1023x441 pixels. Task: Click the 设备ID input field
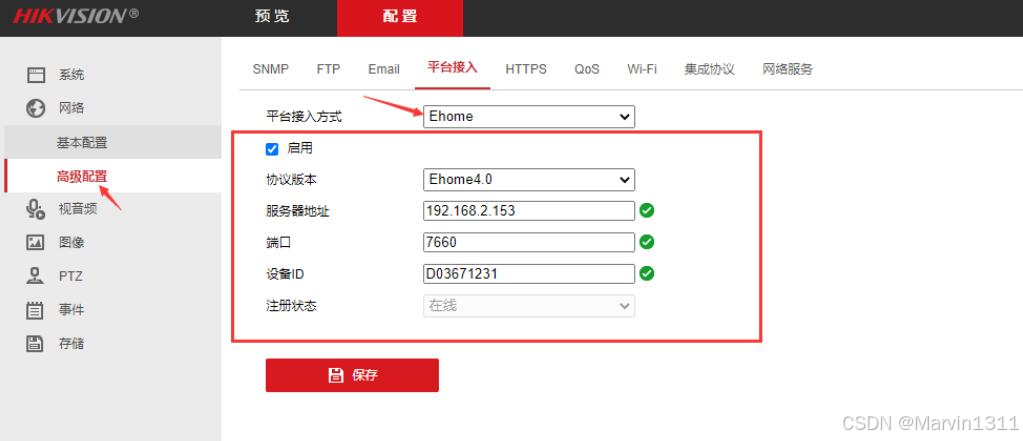[528, 273]
